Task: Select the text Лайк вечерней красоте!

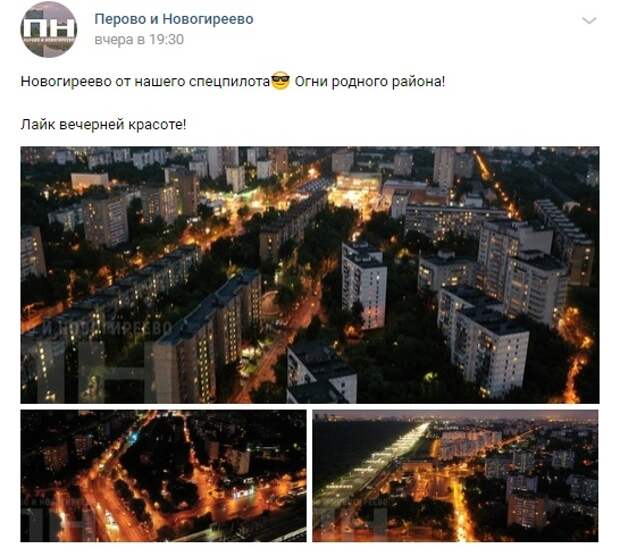Action: (103, 125)
